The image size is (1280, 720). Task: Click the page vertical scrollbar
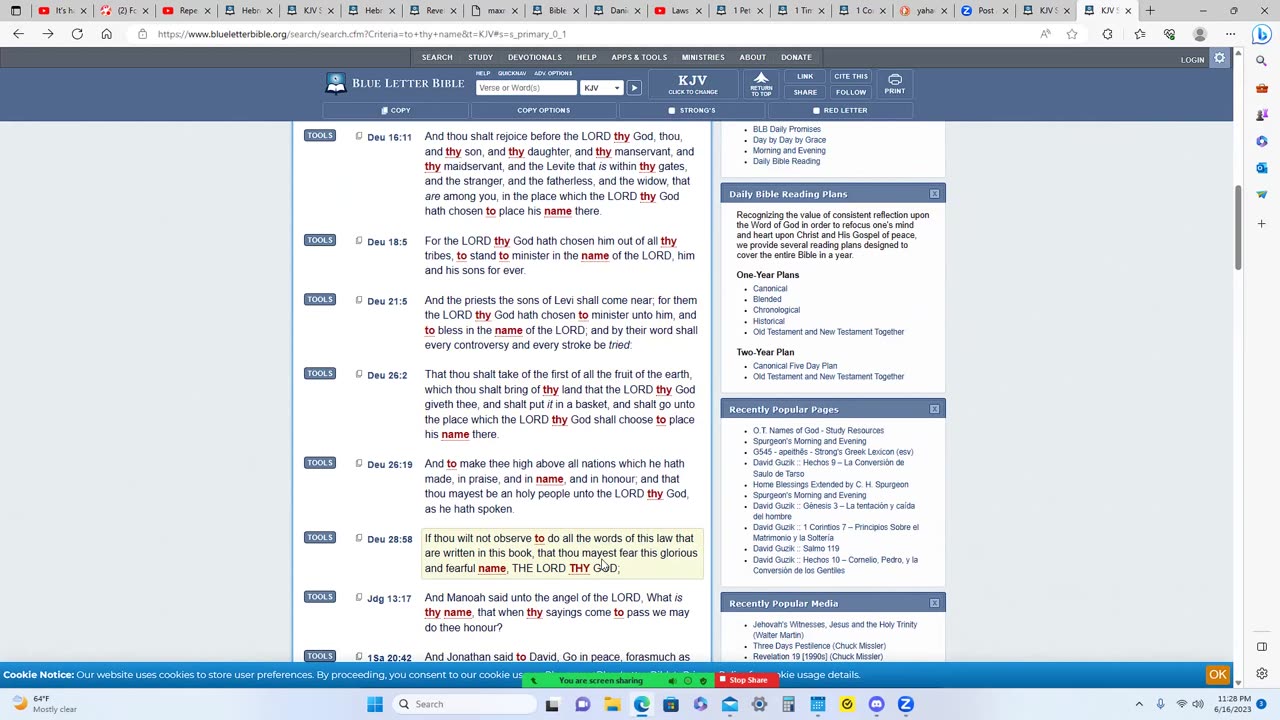[x=1237, y=227]
